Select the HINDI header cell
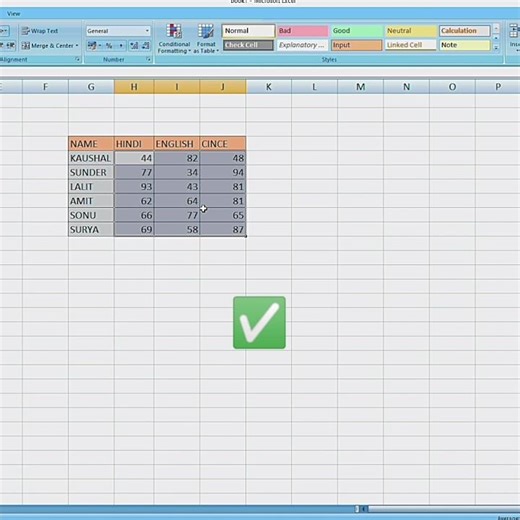 pos(134,144)
